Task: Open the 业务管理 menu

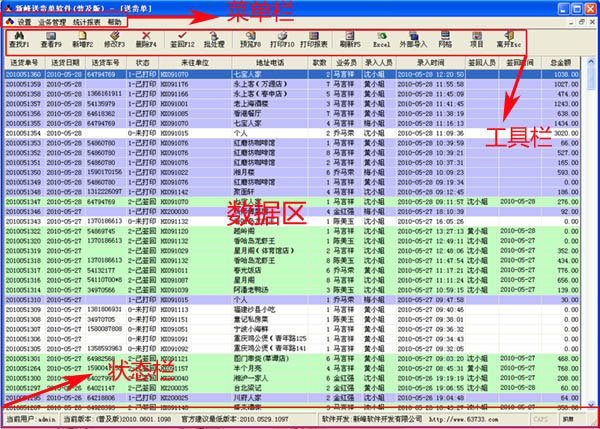Action: click(x=52, y=22)
